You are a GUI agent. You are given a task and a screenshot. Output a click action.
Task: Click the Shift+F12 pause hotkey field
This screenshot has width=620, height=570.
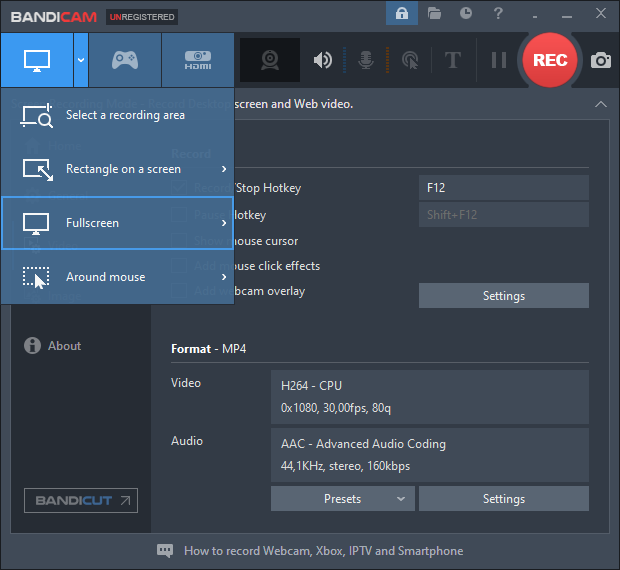click(504, 215)
